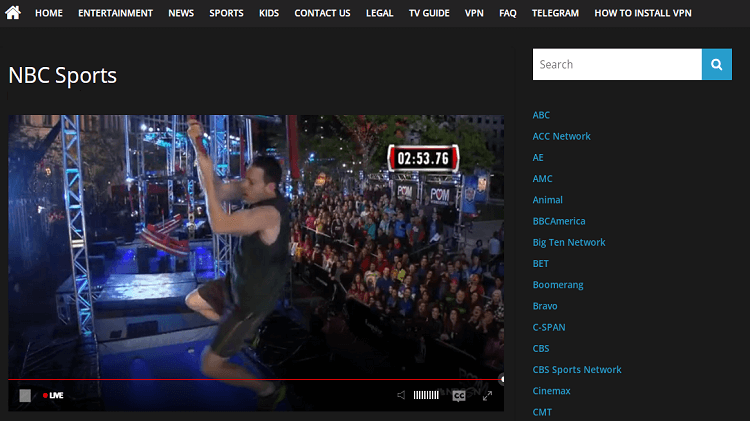
Task: Mute the video with speaker icon
Action: click(x=401, y=395)
